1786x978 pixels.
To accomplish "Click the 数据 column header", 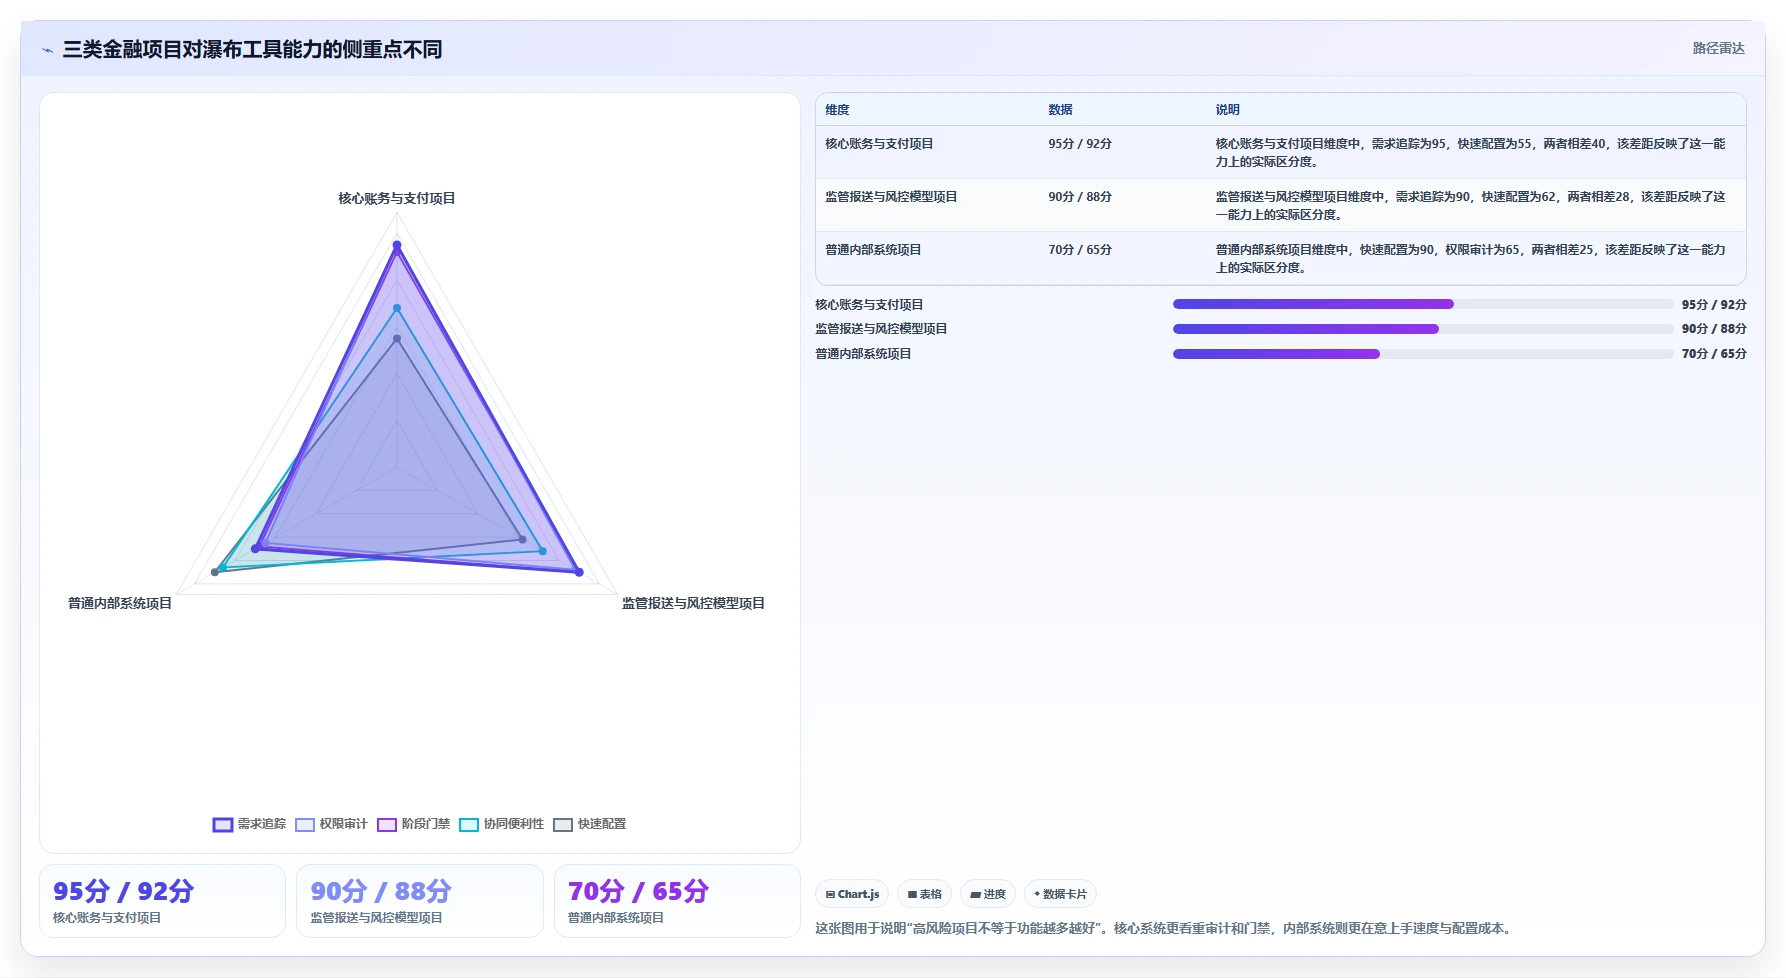I will [x=1060, y=110].
